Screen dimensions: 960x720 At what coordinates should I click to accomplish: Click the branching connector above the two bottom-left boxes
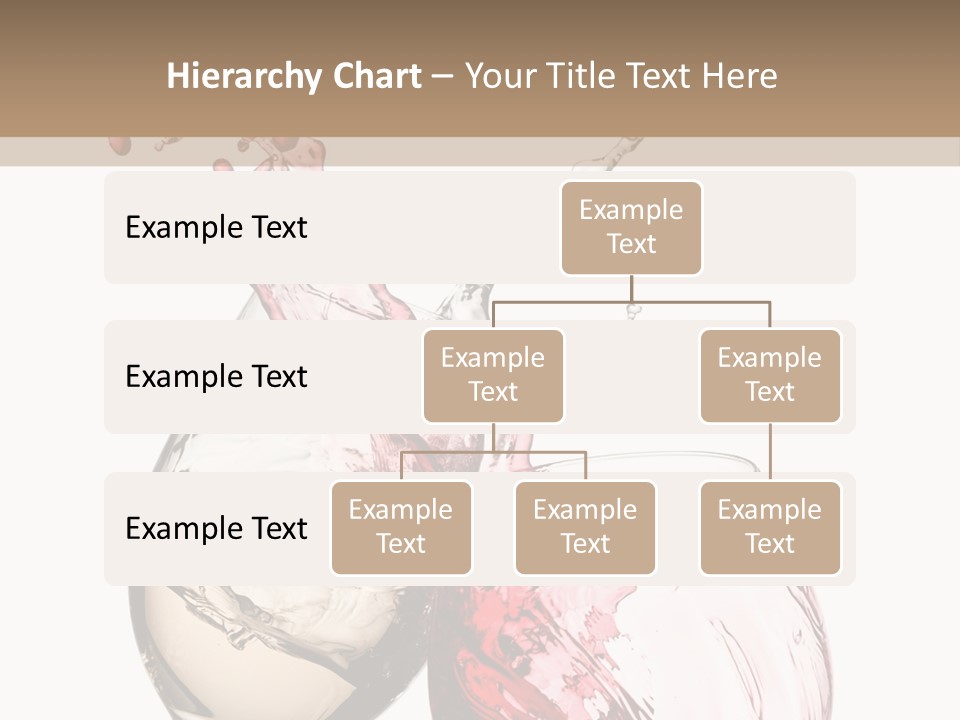[x=493, y=452]
